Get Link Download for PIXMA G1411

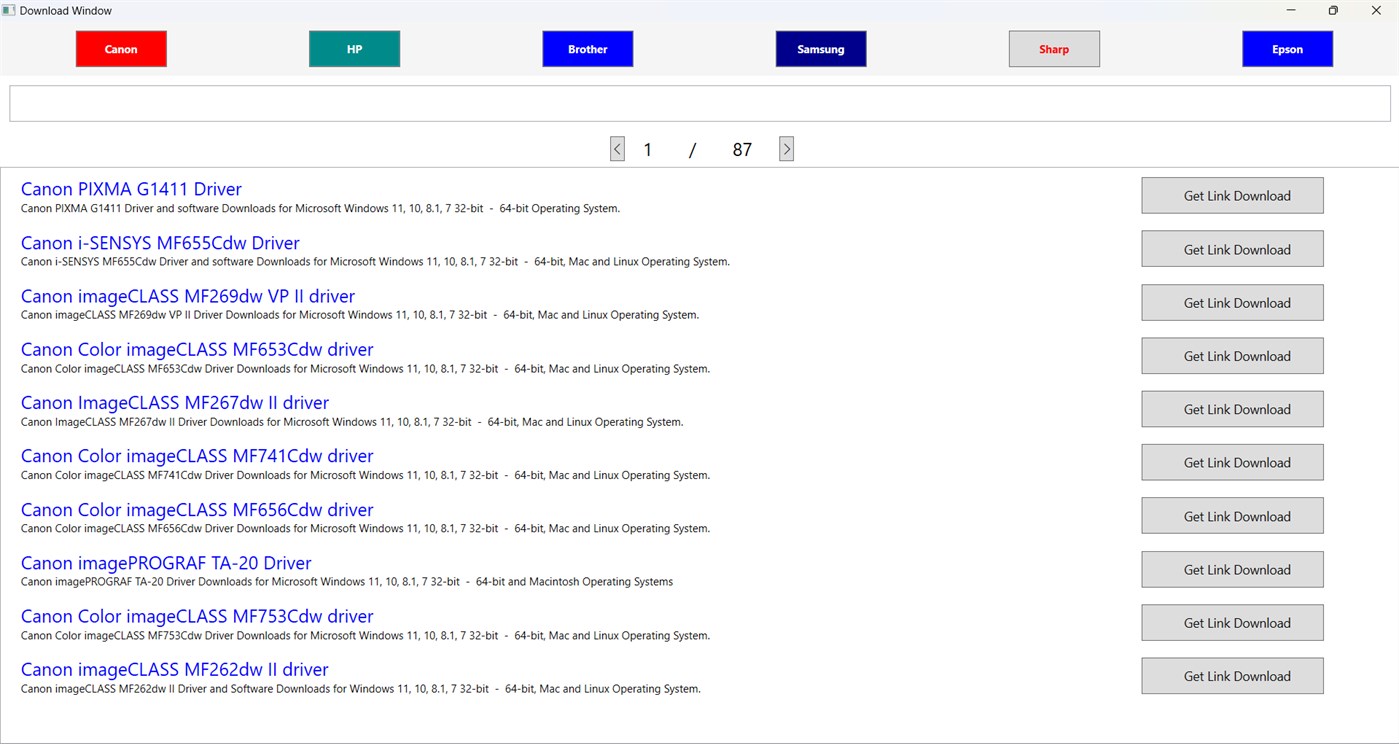1232,196
